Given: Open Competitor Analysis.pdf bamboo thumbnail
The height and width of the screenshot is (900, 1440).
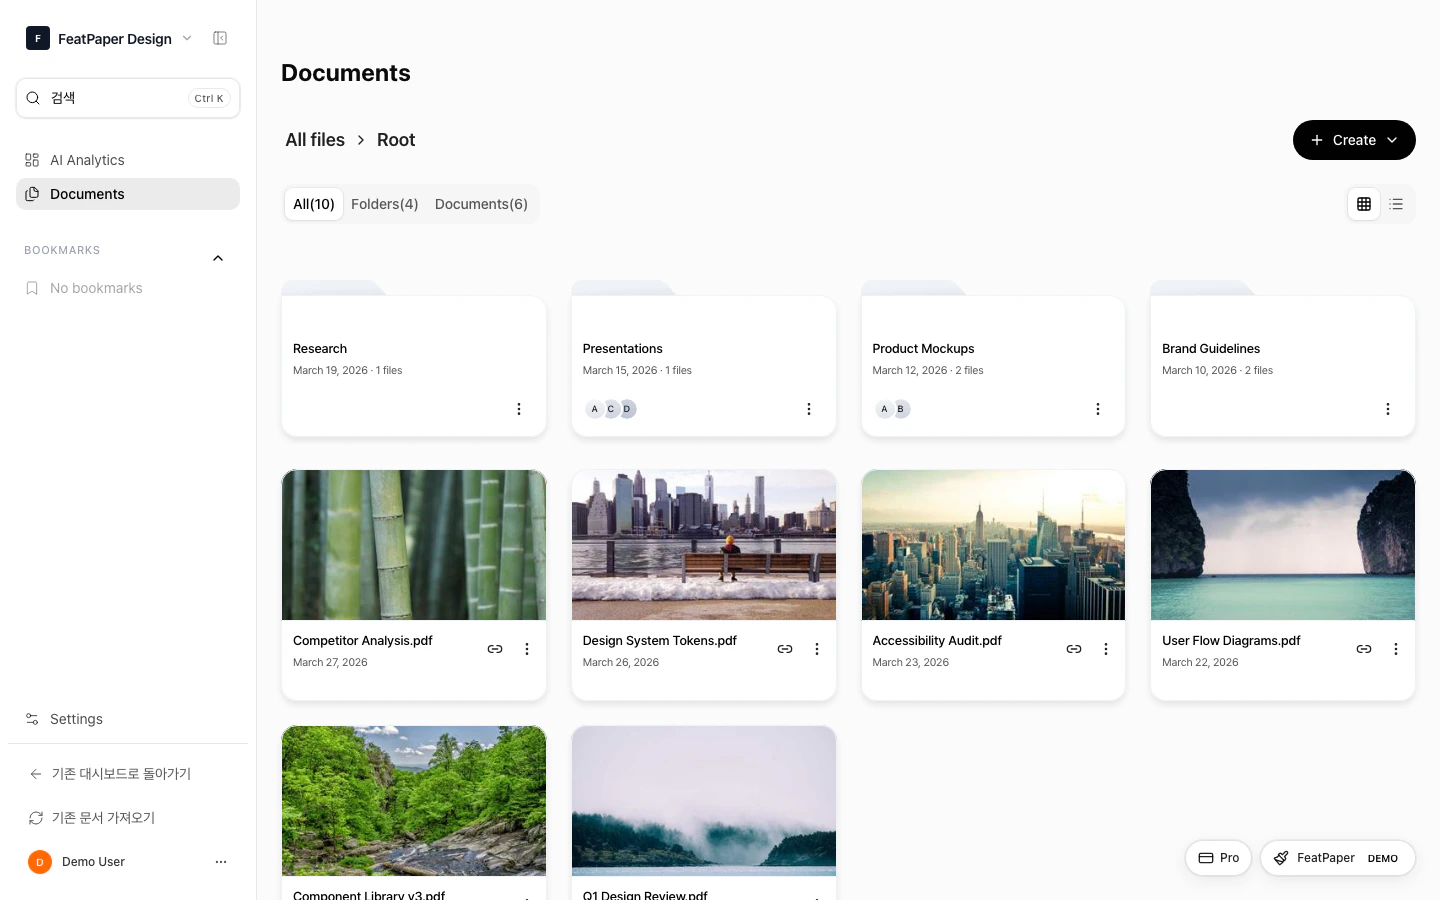Looking at the screenshot, I should (x=414, y=545).
